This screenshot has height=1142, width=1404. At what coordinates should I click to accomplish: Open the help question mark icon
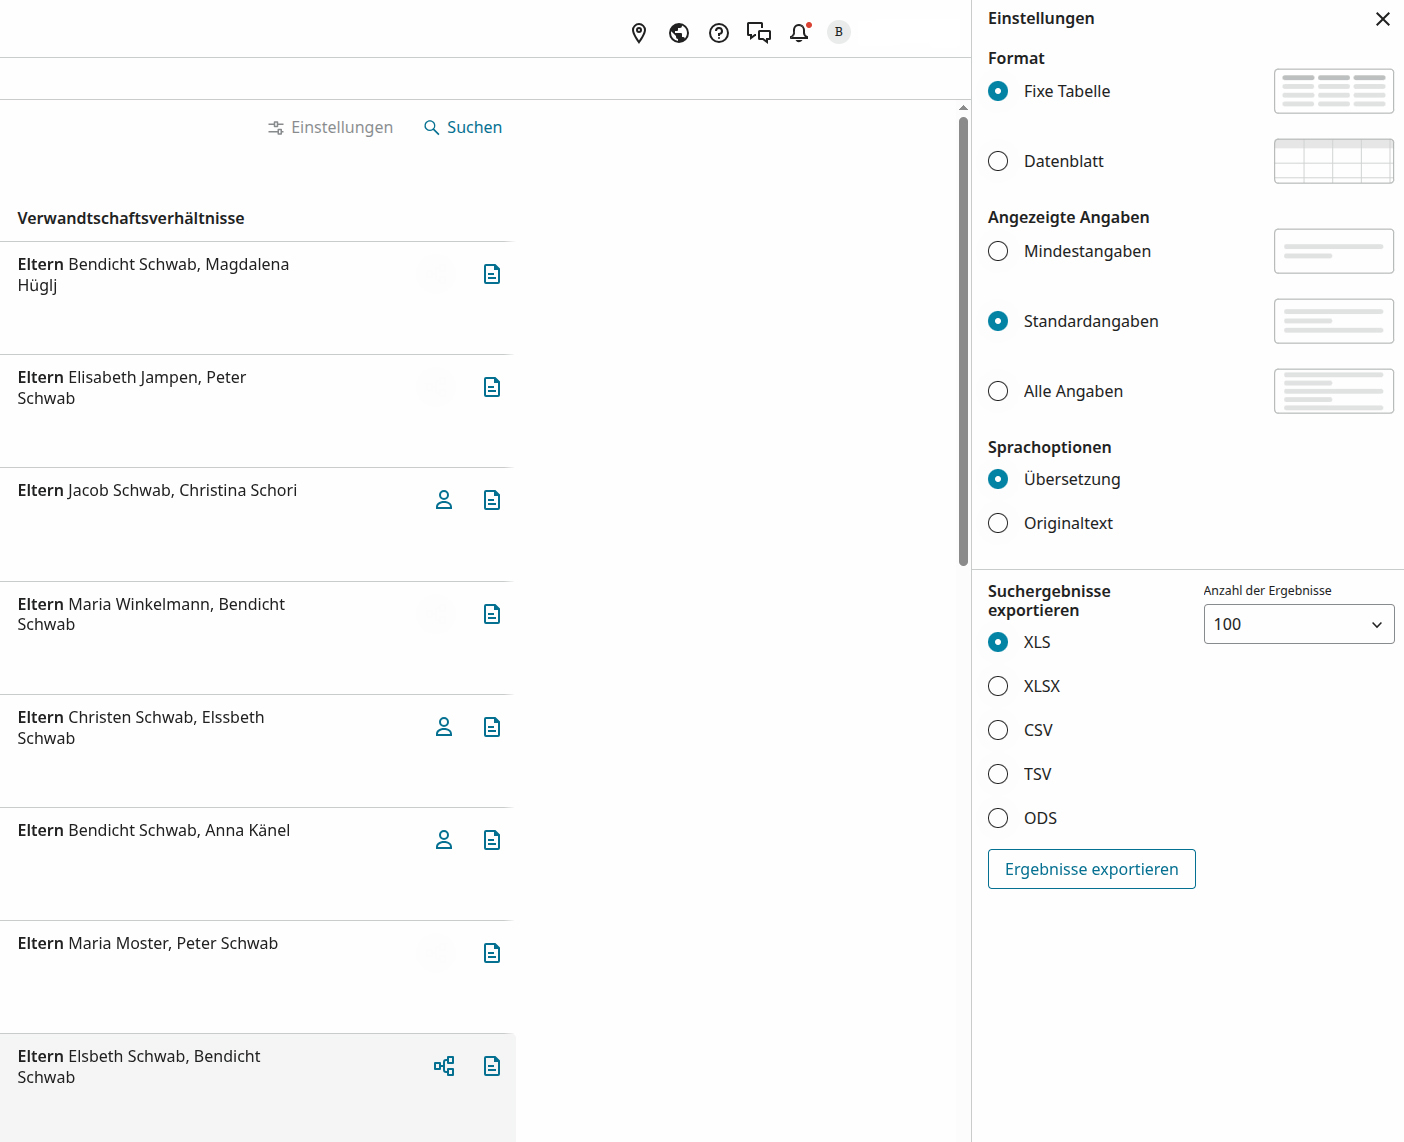click(719, 33)
